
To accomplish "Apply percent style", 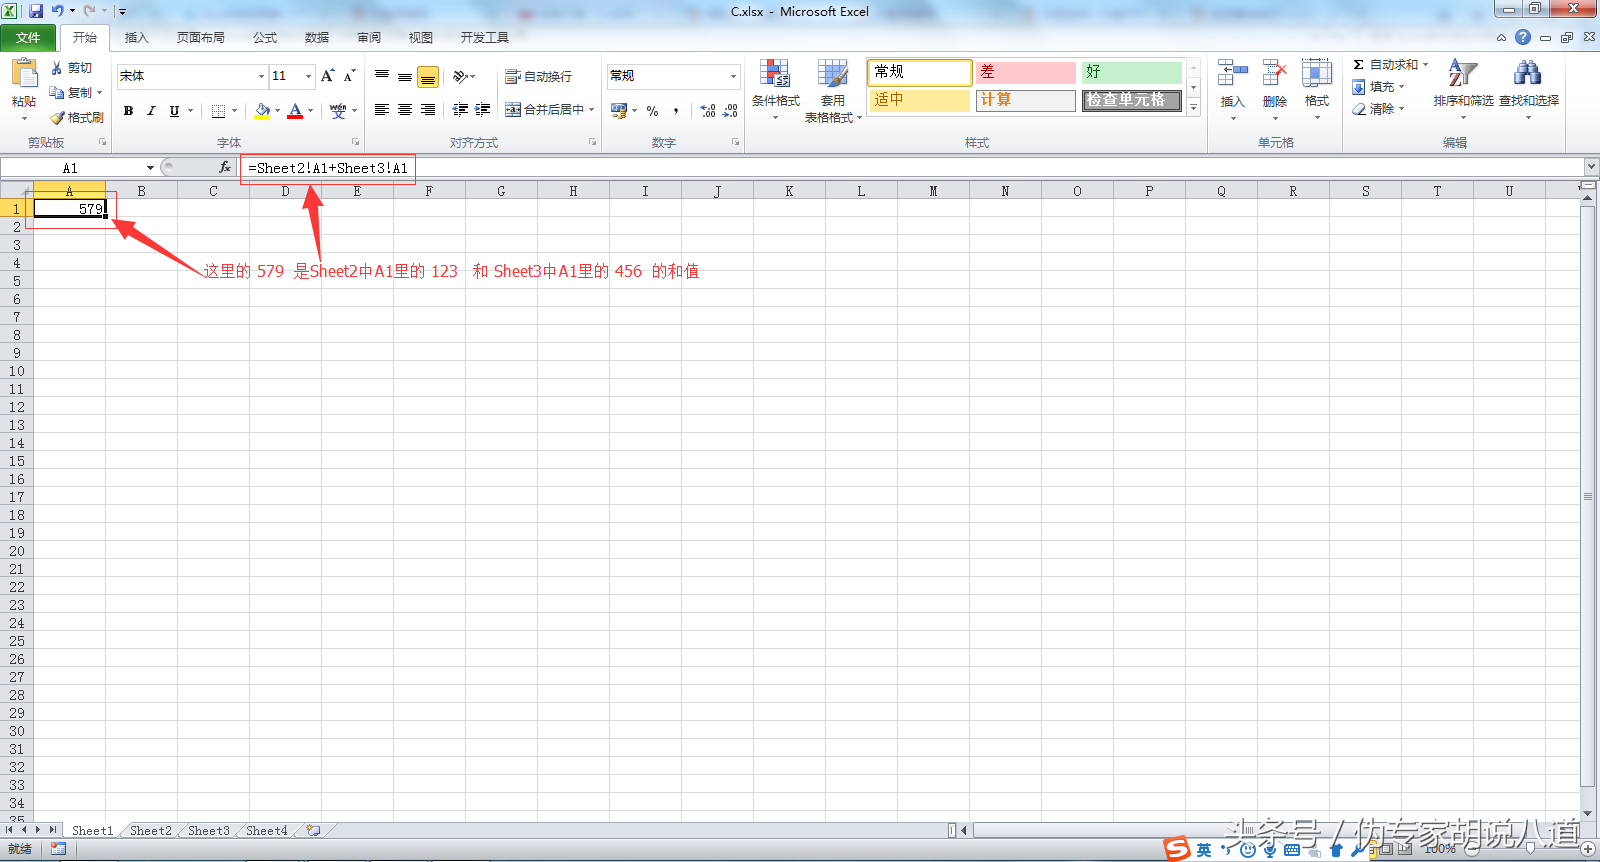I will point(652,111).
